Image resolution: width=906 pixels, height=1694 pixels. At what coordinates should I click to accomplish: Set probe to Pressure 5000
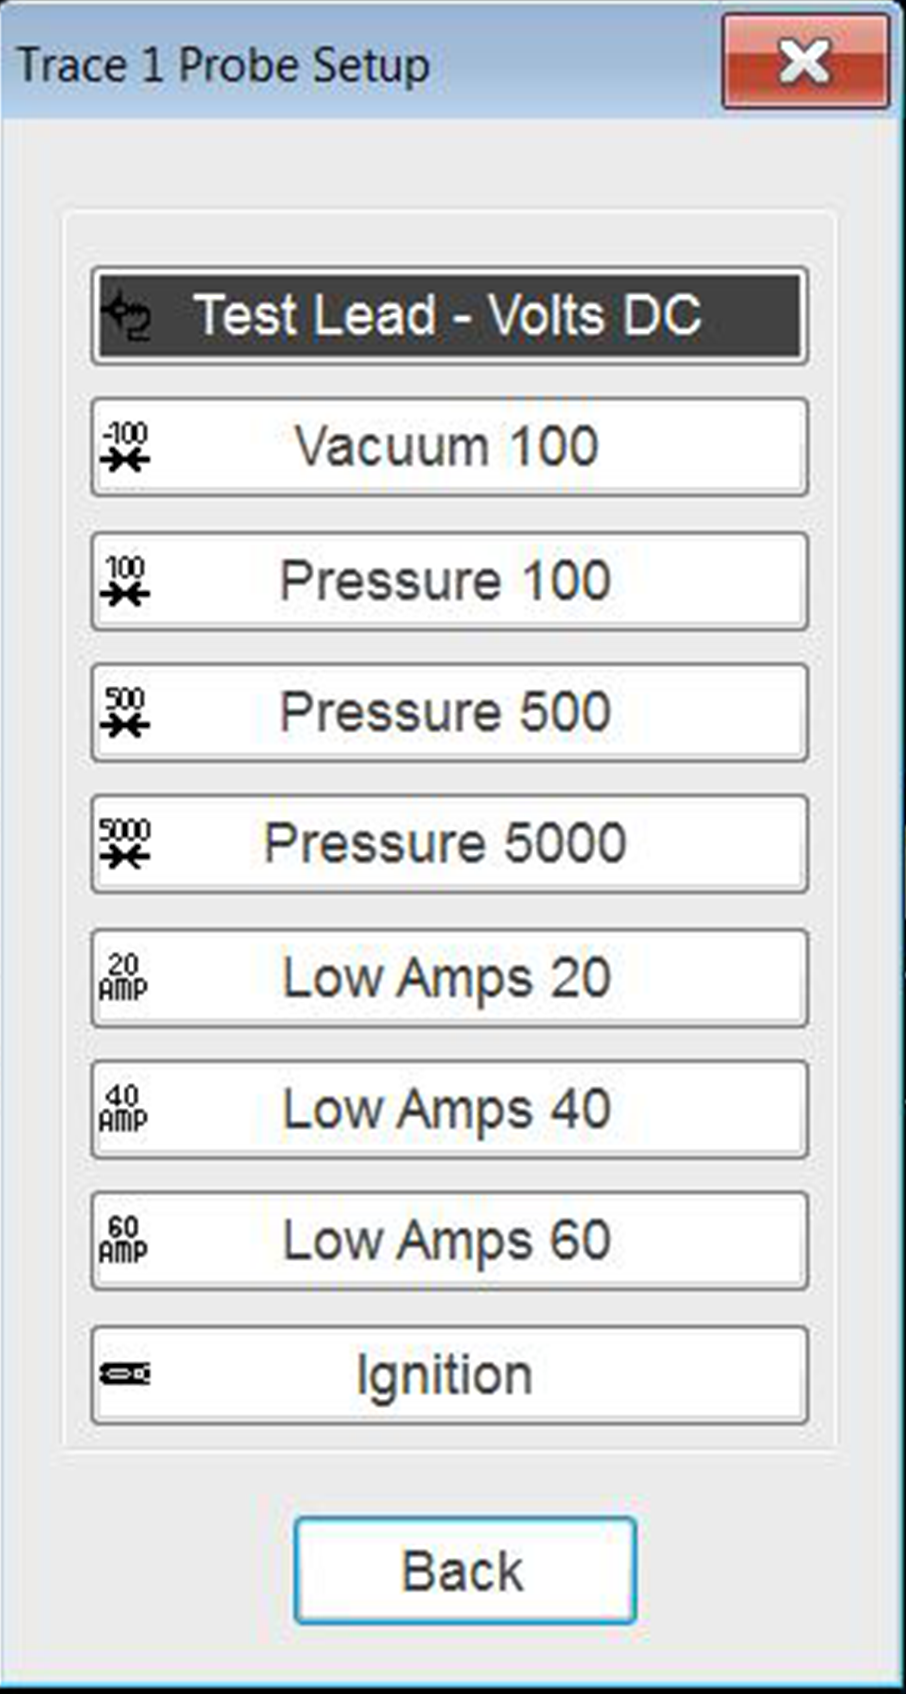(446, 843)
